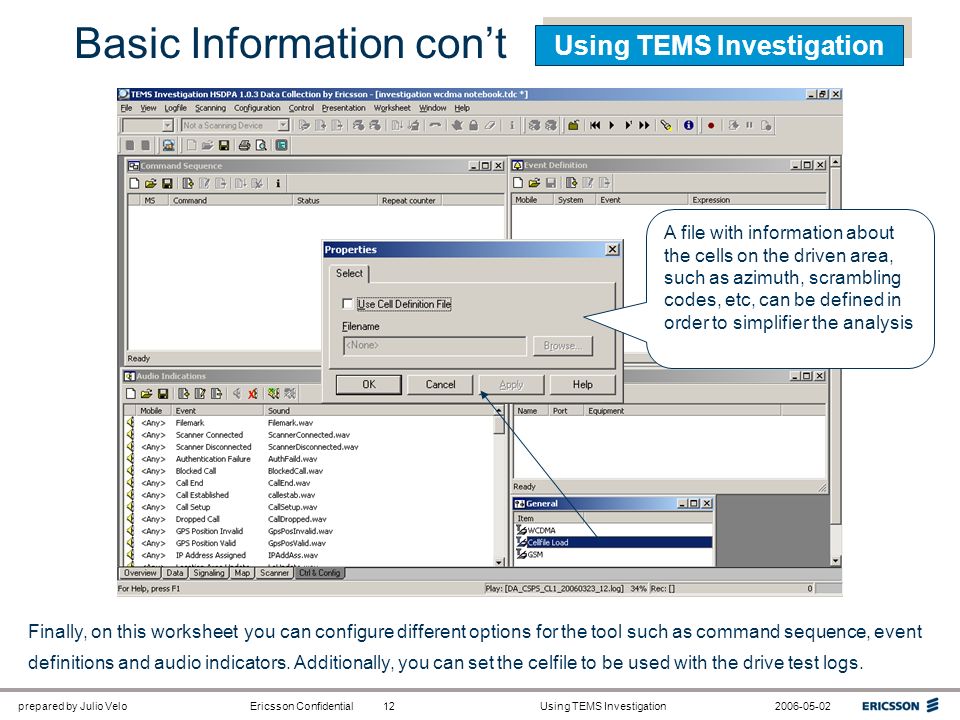The height and width of the screenshot is (720, 960).
Task: Click the green activate-sounds icon in Audio Indications toolbar
Action: point(273,394)
